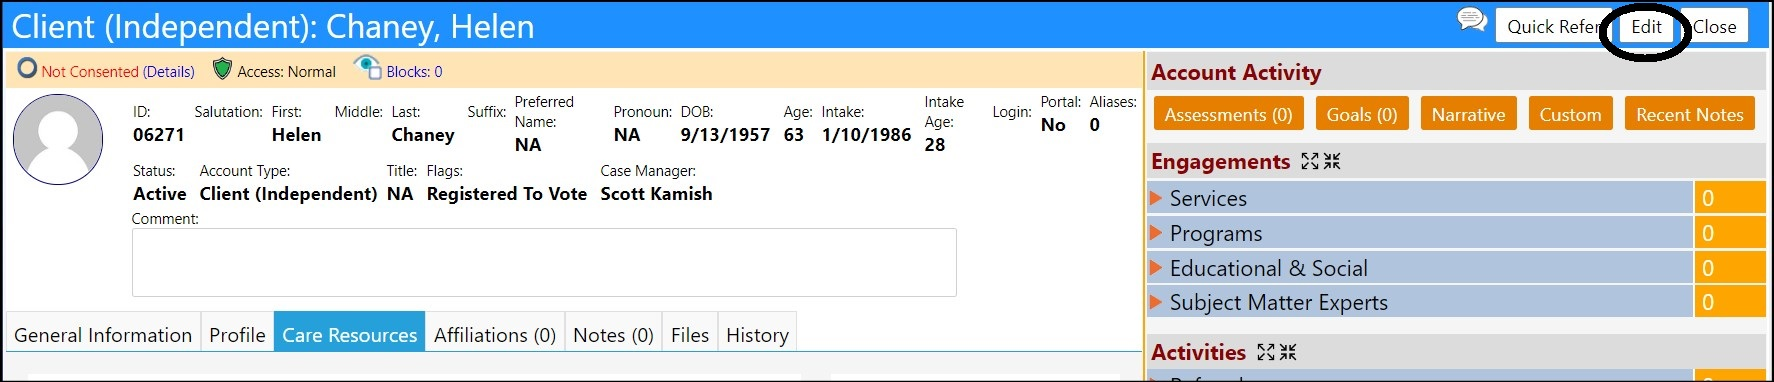
Task: Open the consent (Details) link
Action: pos(168,72)
